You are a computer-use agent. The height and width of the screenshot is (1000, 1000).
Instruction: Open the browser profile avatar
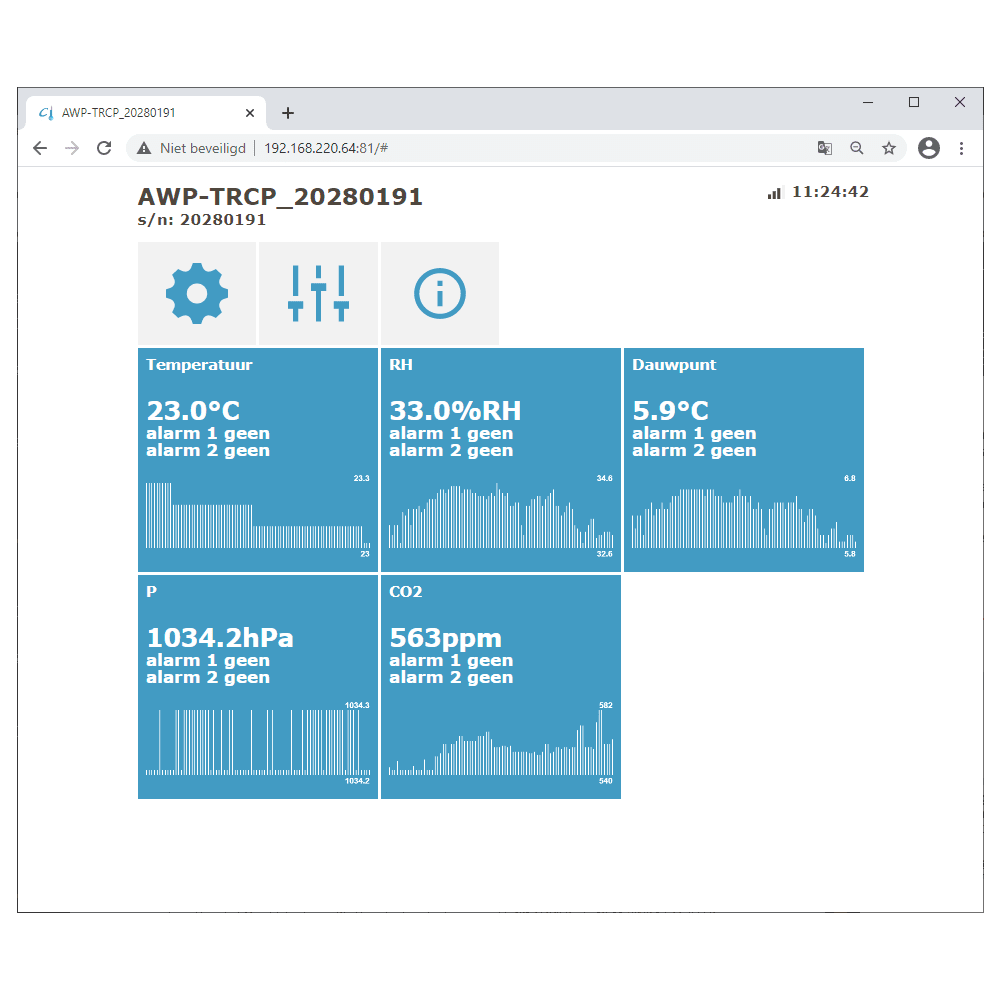[928, 148]
